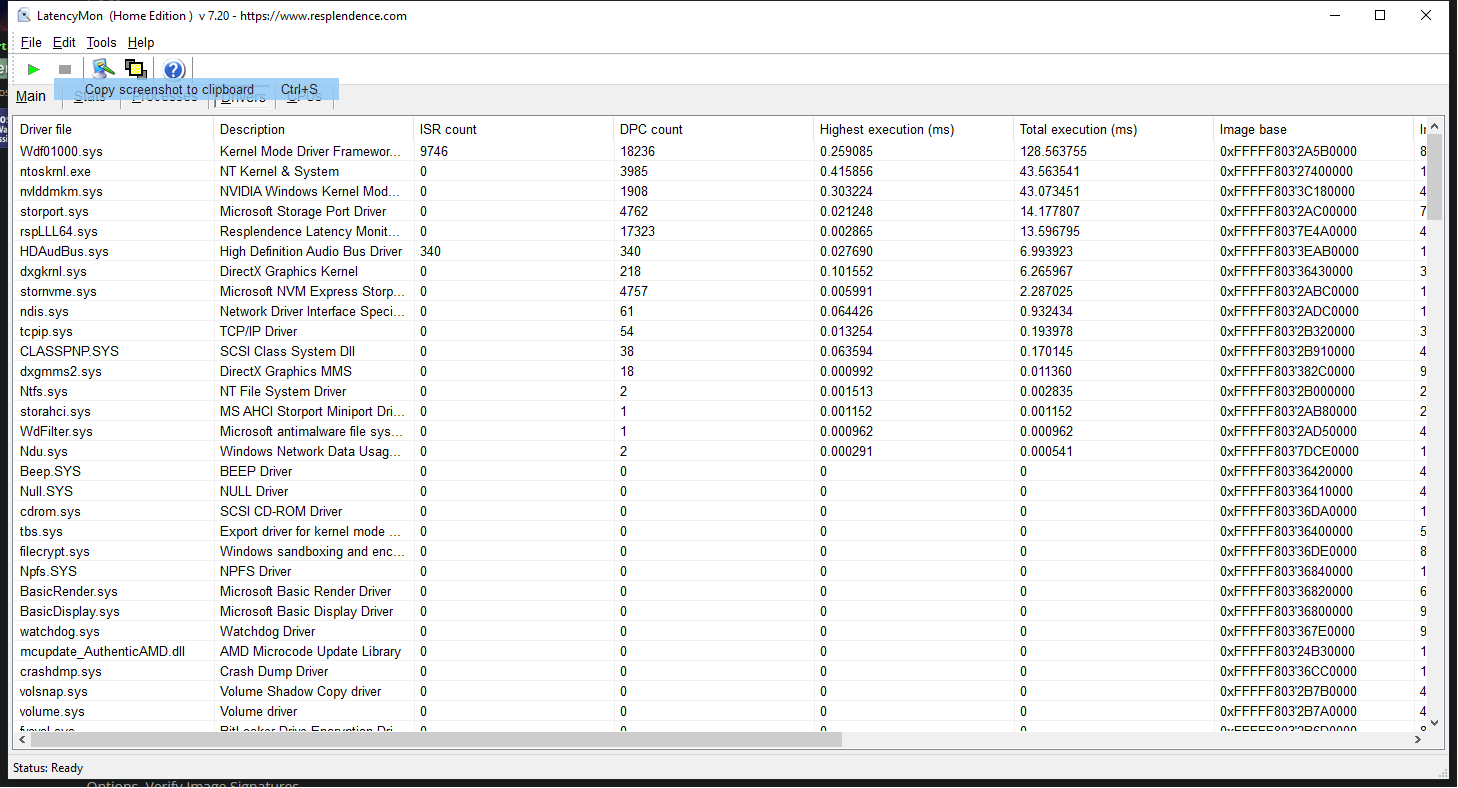The height and width of the screenshot is (788, 1458).
Task: Select the volsnap.sys driver row
Action: [x=720, y=691]
